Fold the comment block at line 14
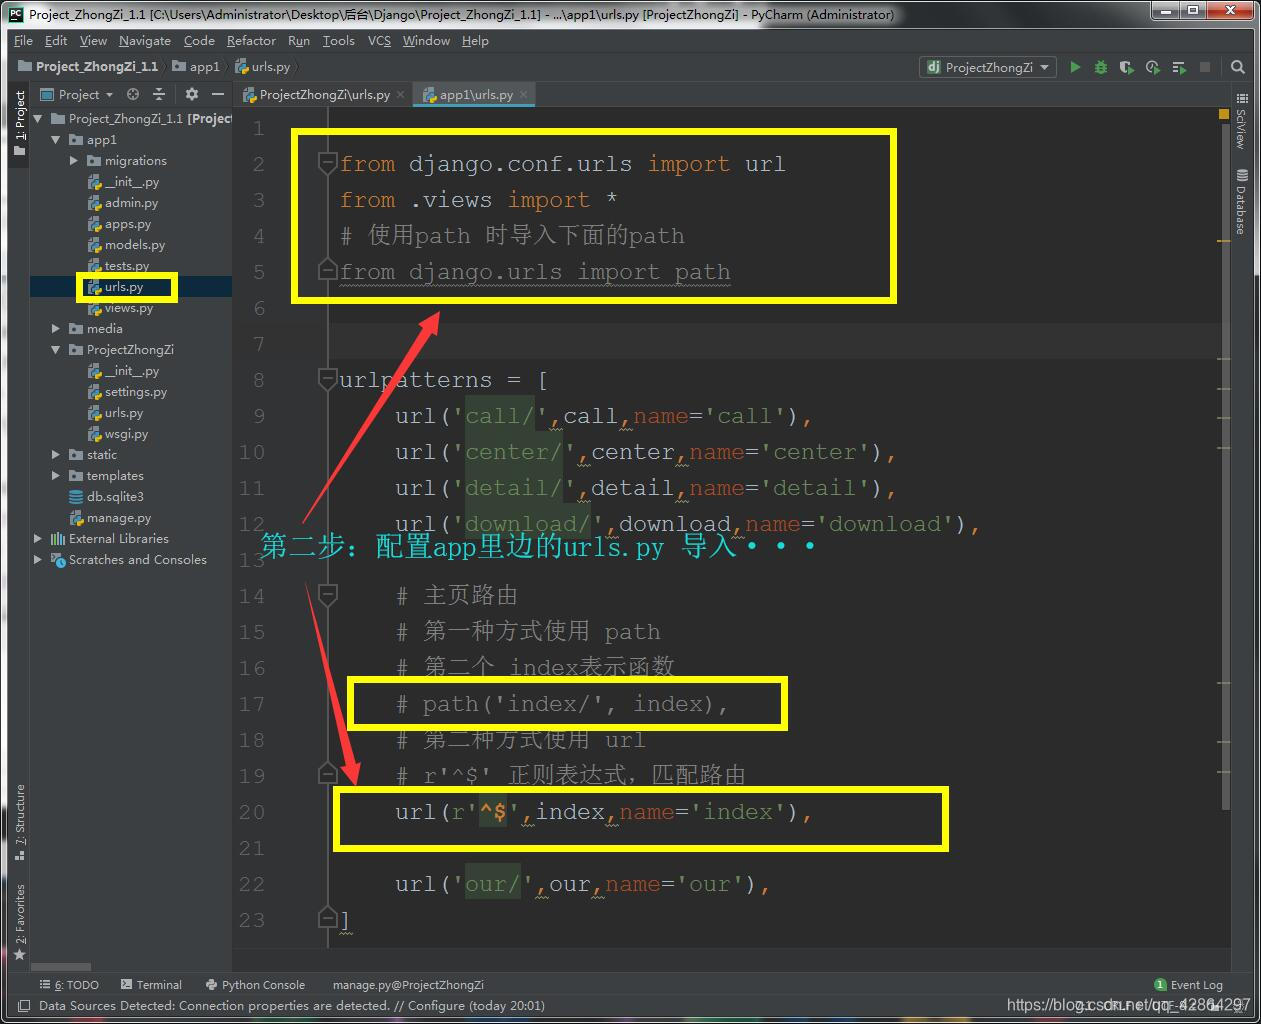 tap(327, 594)
